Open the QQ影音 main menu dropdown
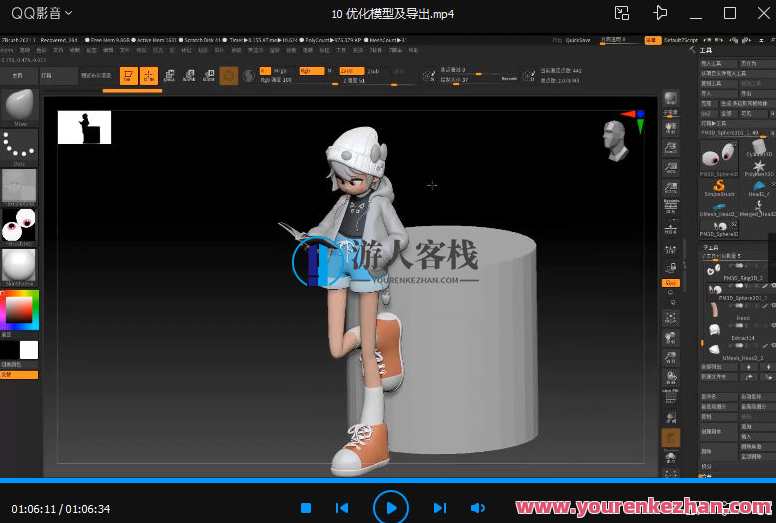Screen dimensions: 776x523 pos(42,13)
